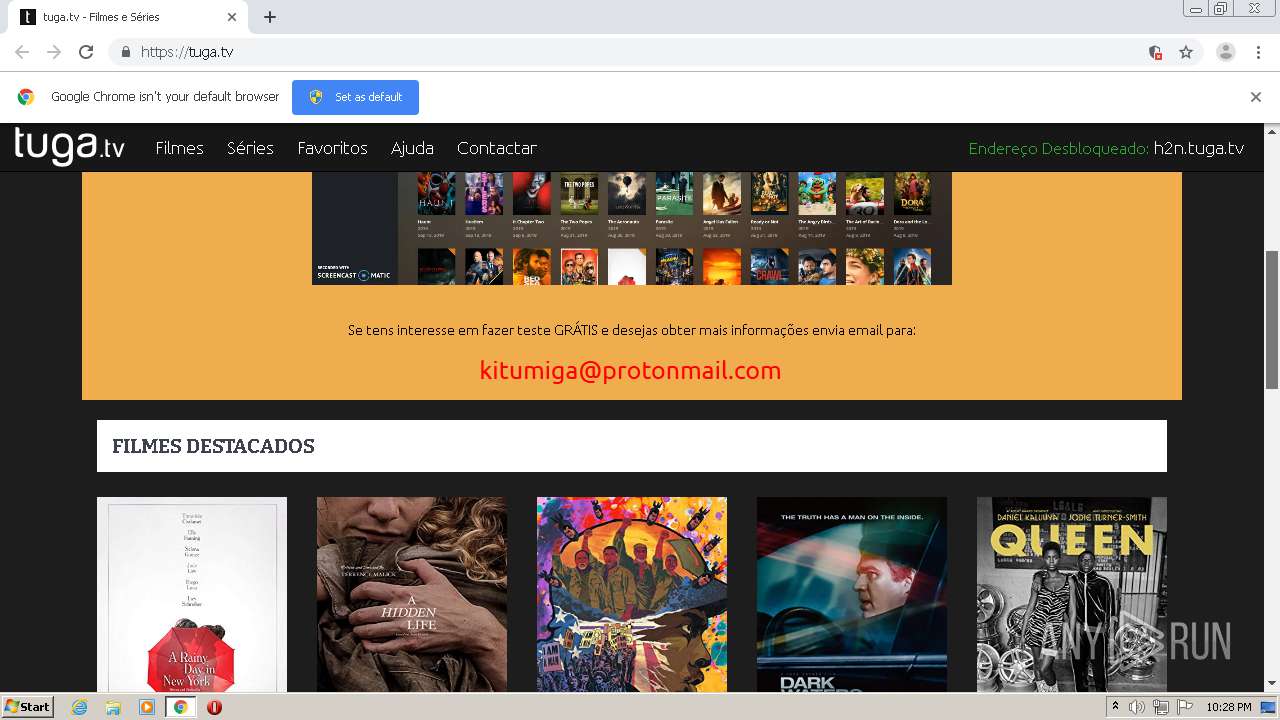Open A Hidden Life movie poster
Viewport: 1280px width, 720px height.
(412, 595)
